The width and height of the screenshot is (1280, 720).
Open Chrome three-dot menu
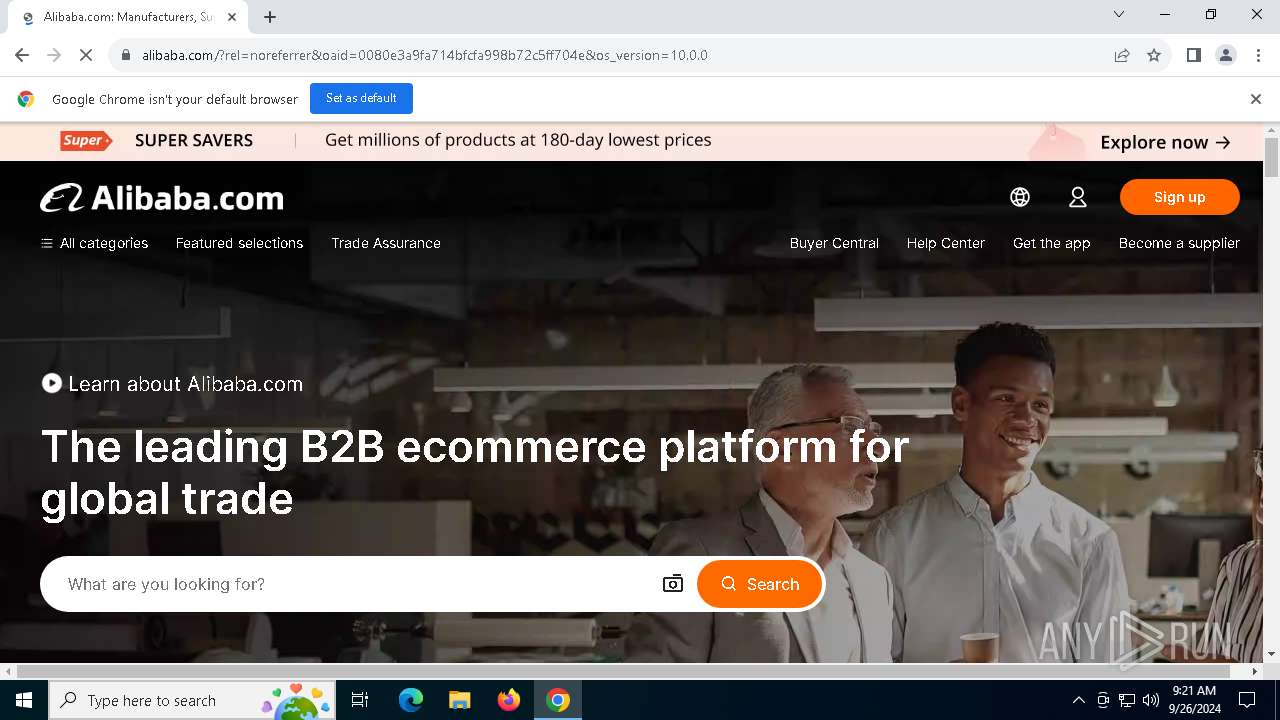1258,55
